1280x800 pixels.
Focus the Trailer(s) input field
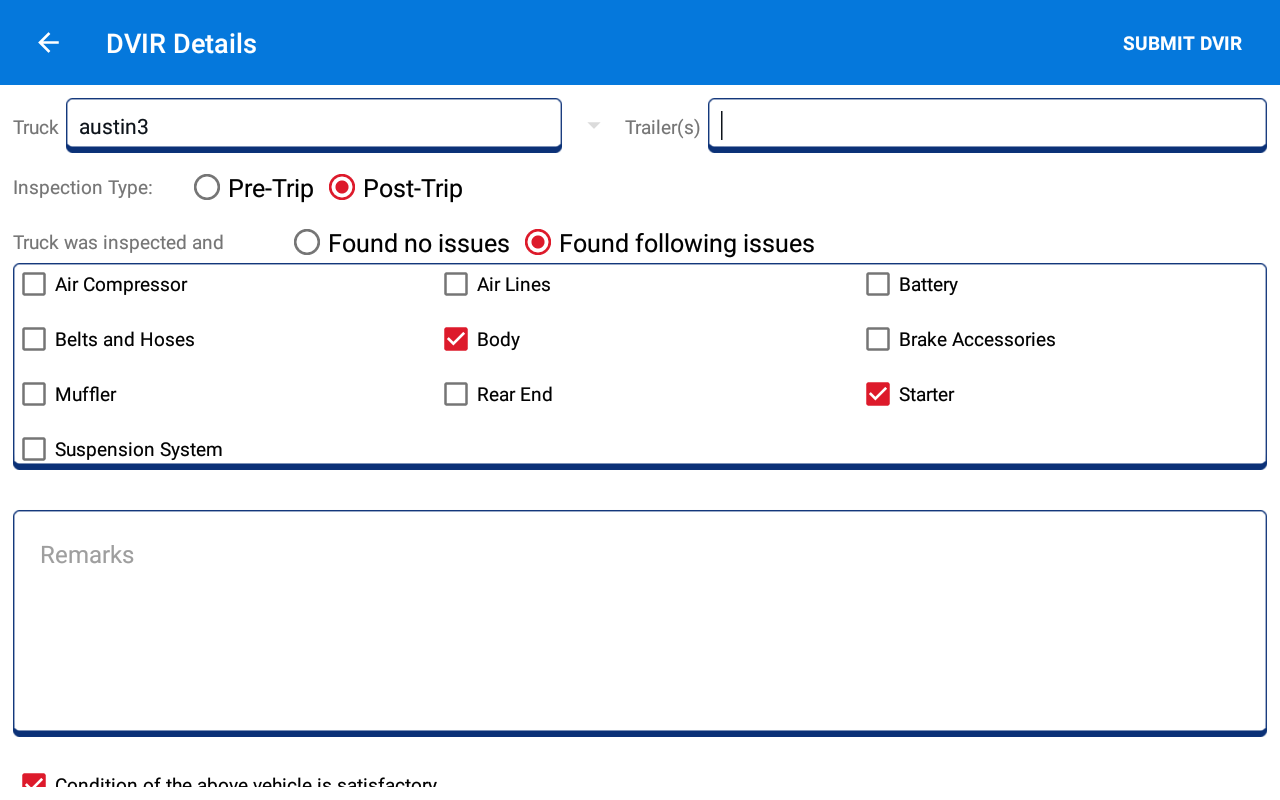click(987, 126)
